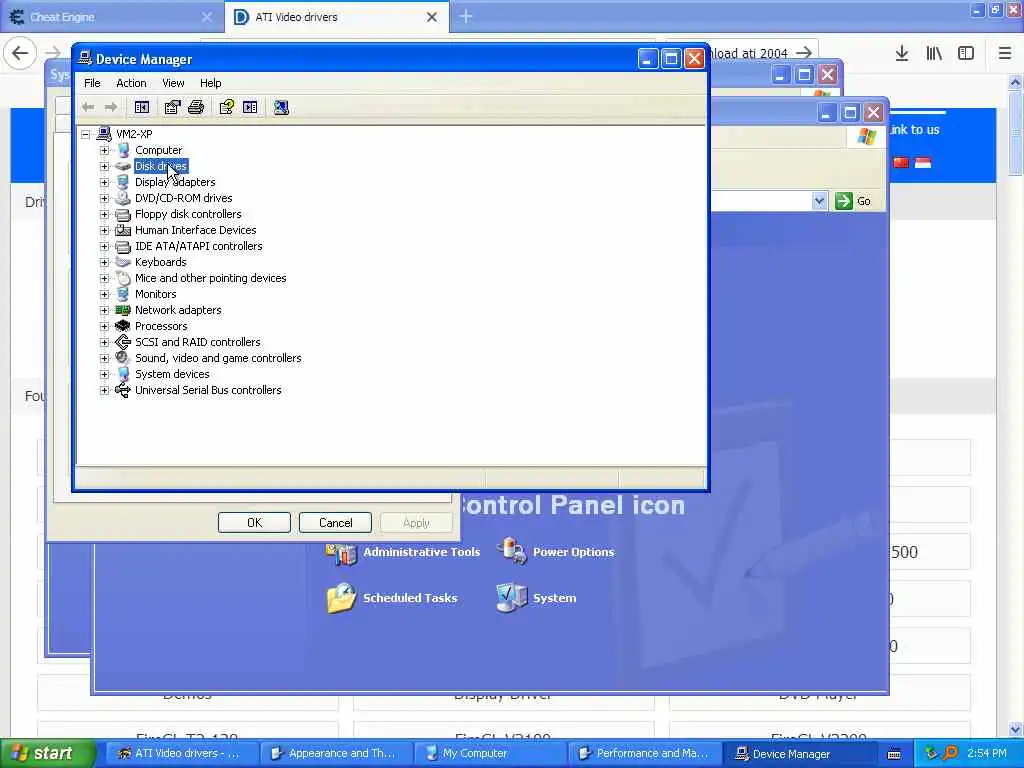Click the Help toolbar icon with question mark

[x=227, y=108]
